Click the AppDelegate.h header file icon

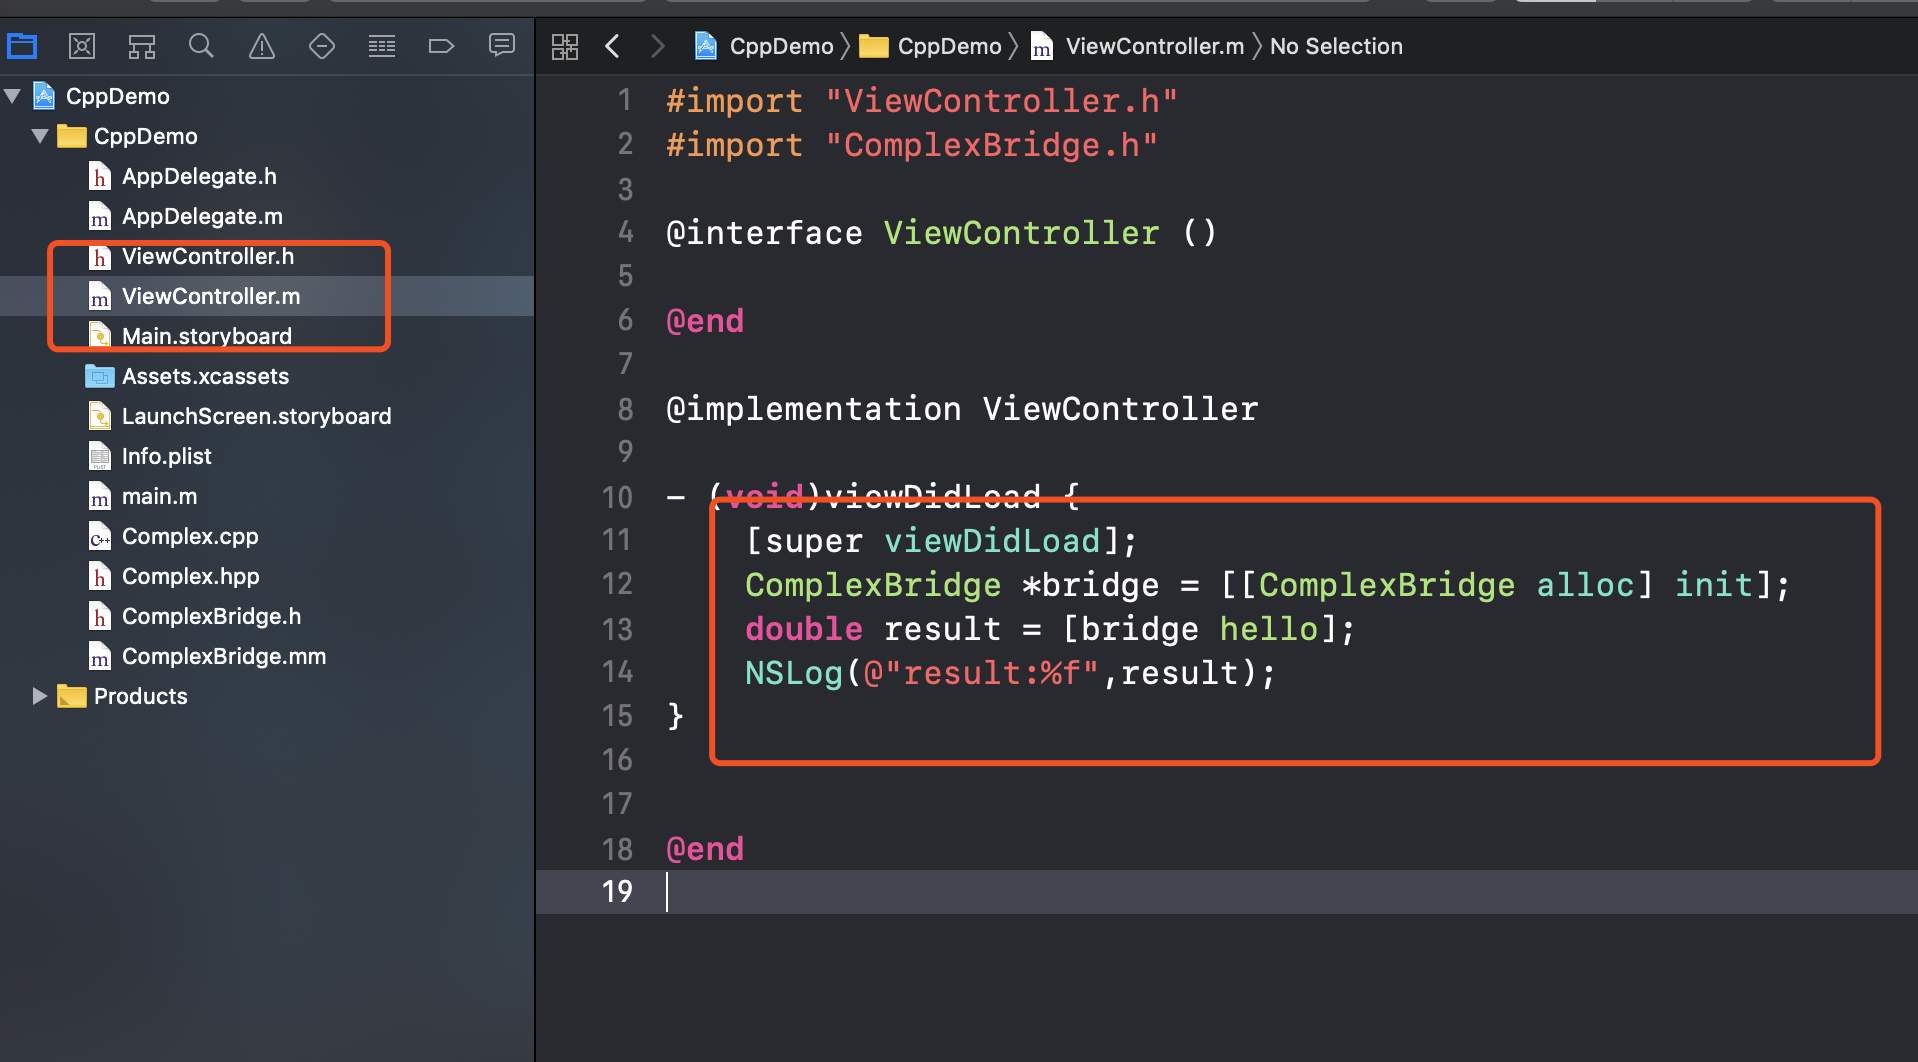coord(100,177)
